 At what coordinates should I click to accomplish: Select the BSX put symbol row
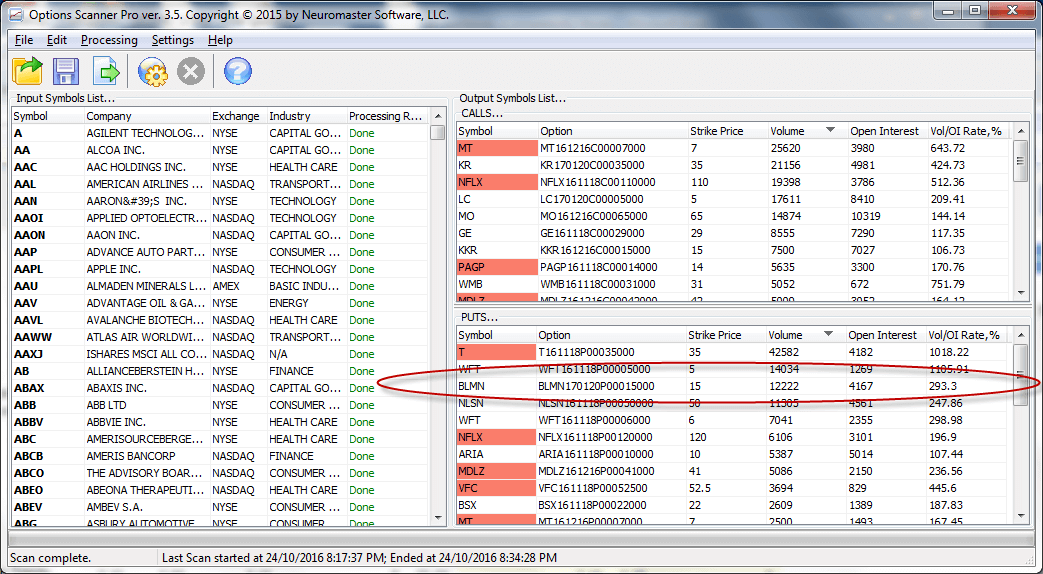pyautogui.click(x=734, y=505)
